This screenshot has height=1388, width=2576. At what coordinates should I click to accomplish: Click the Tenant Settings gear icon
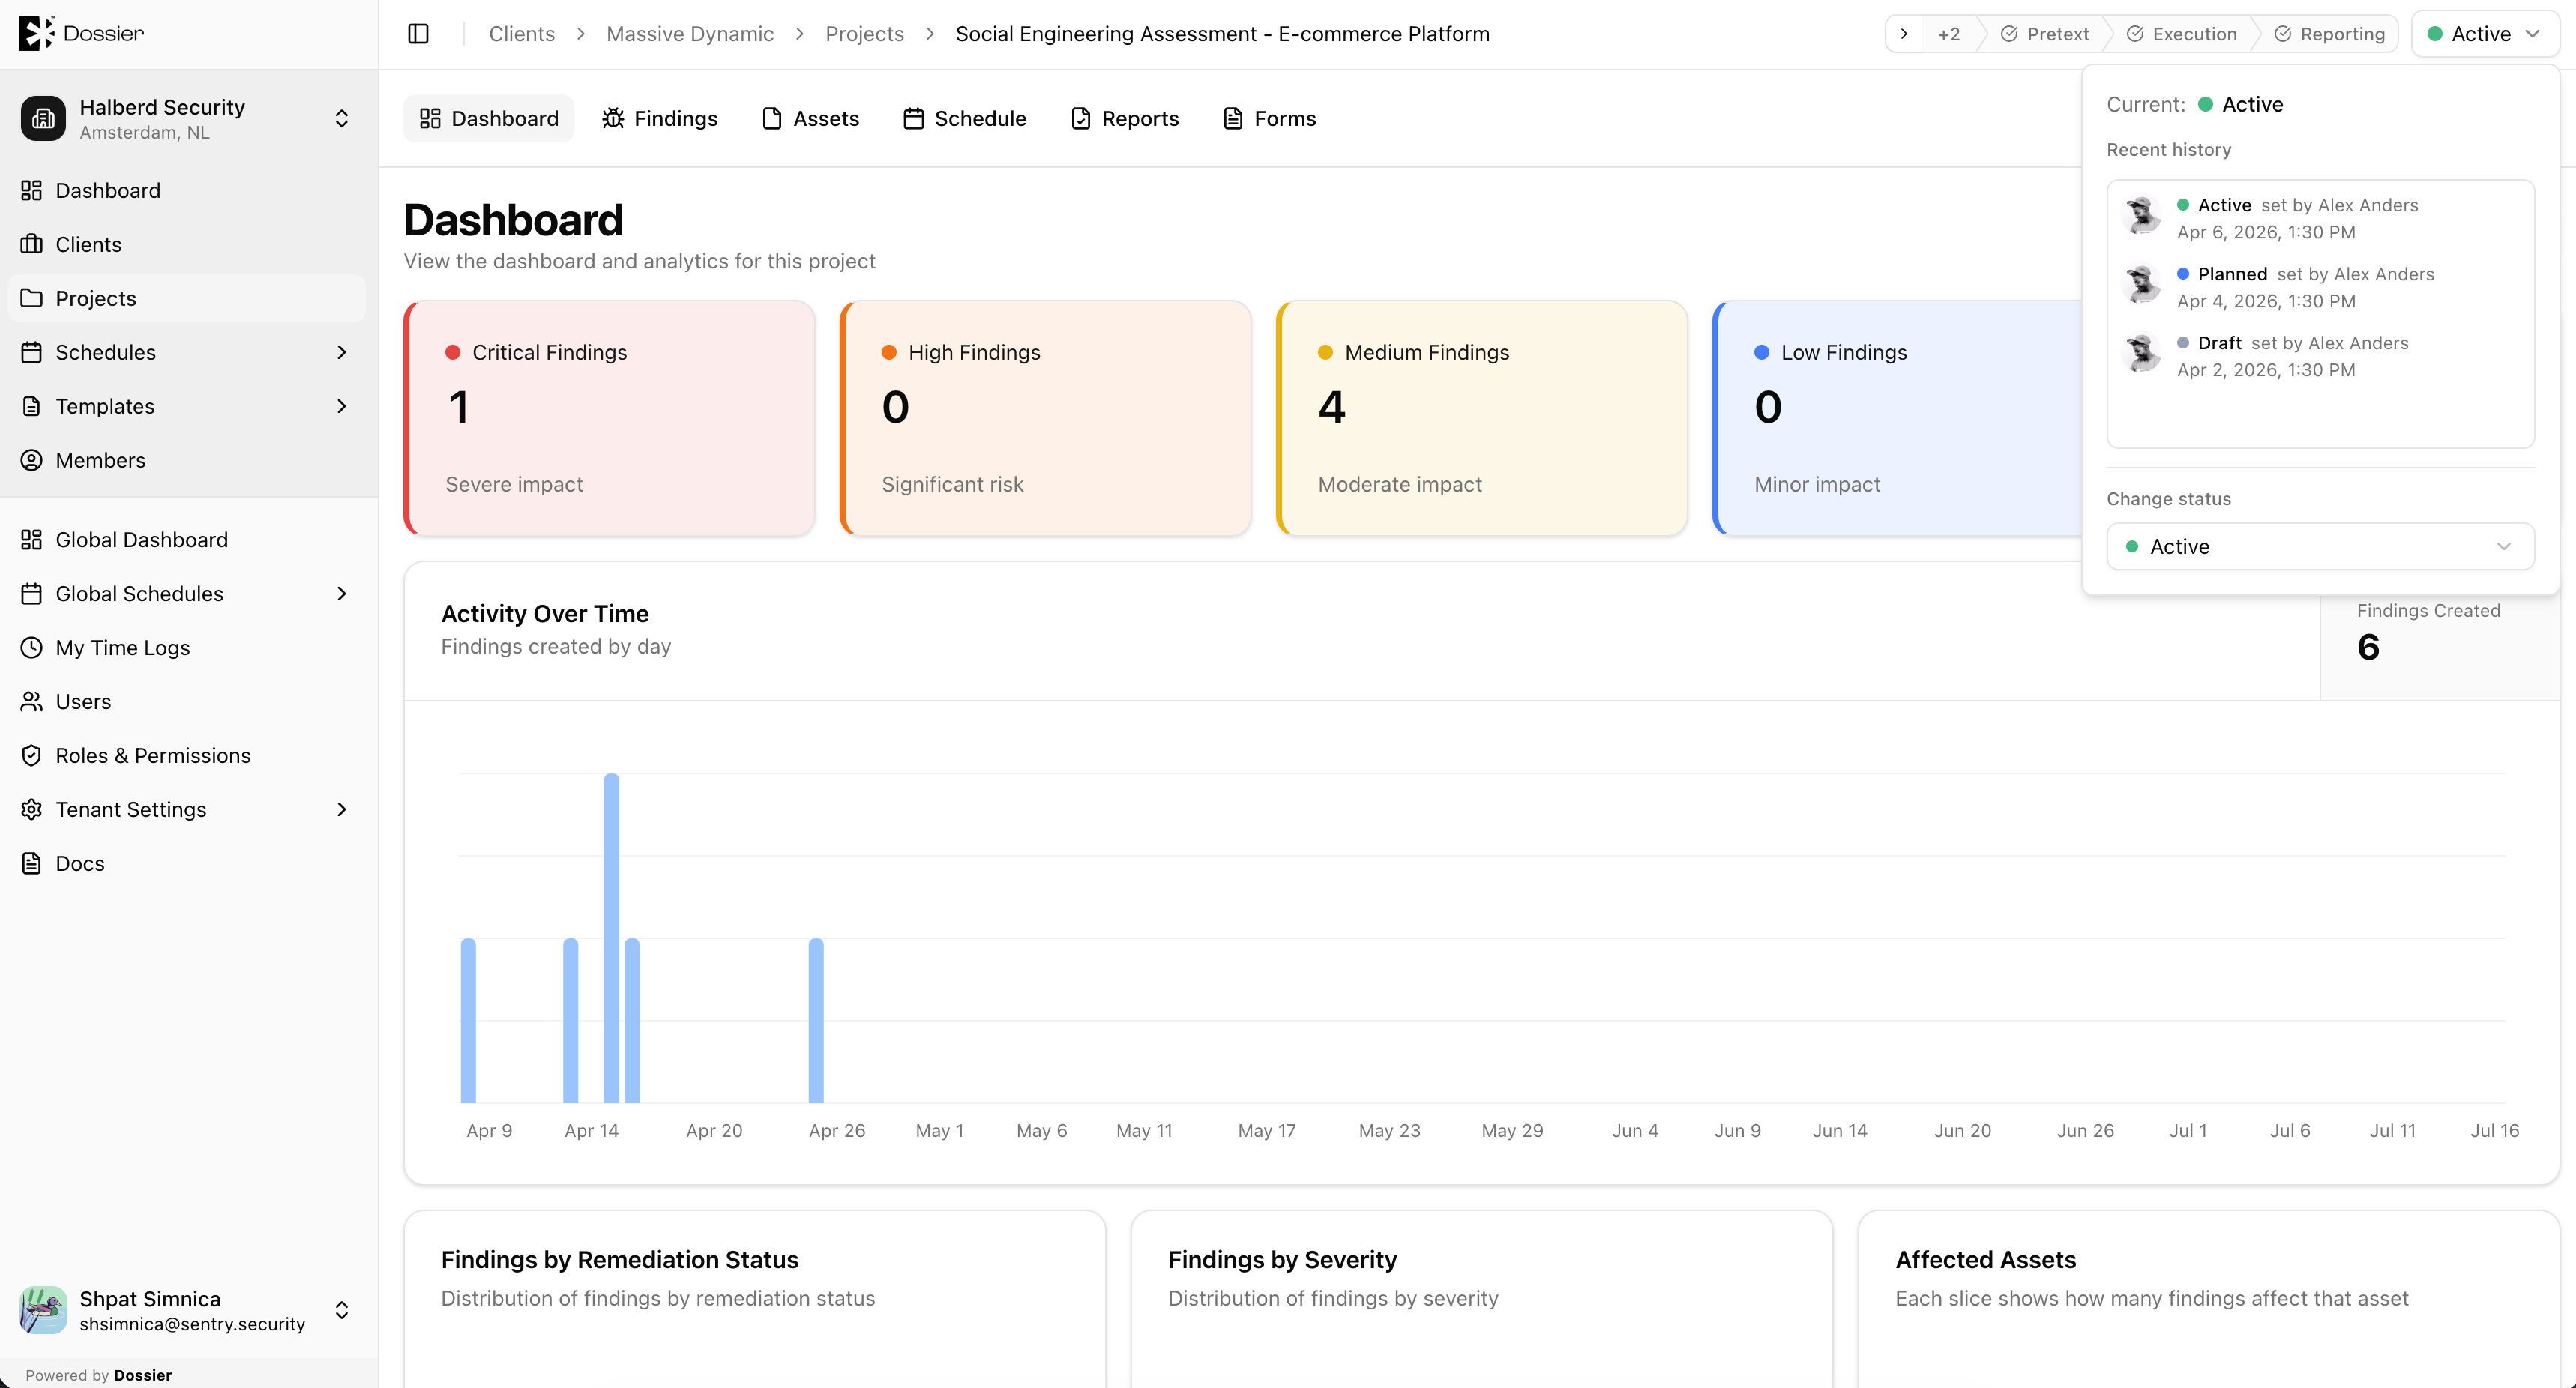pos(32,809)
